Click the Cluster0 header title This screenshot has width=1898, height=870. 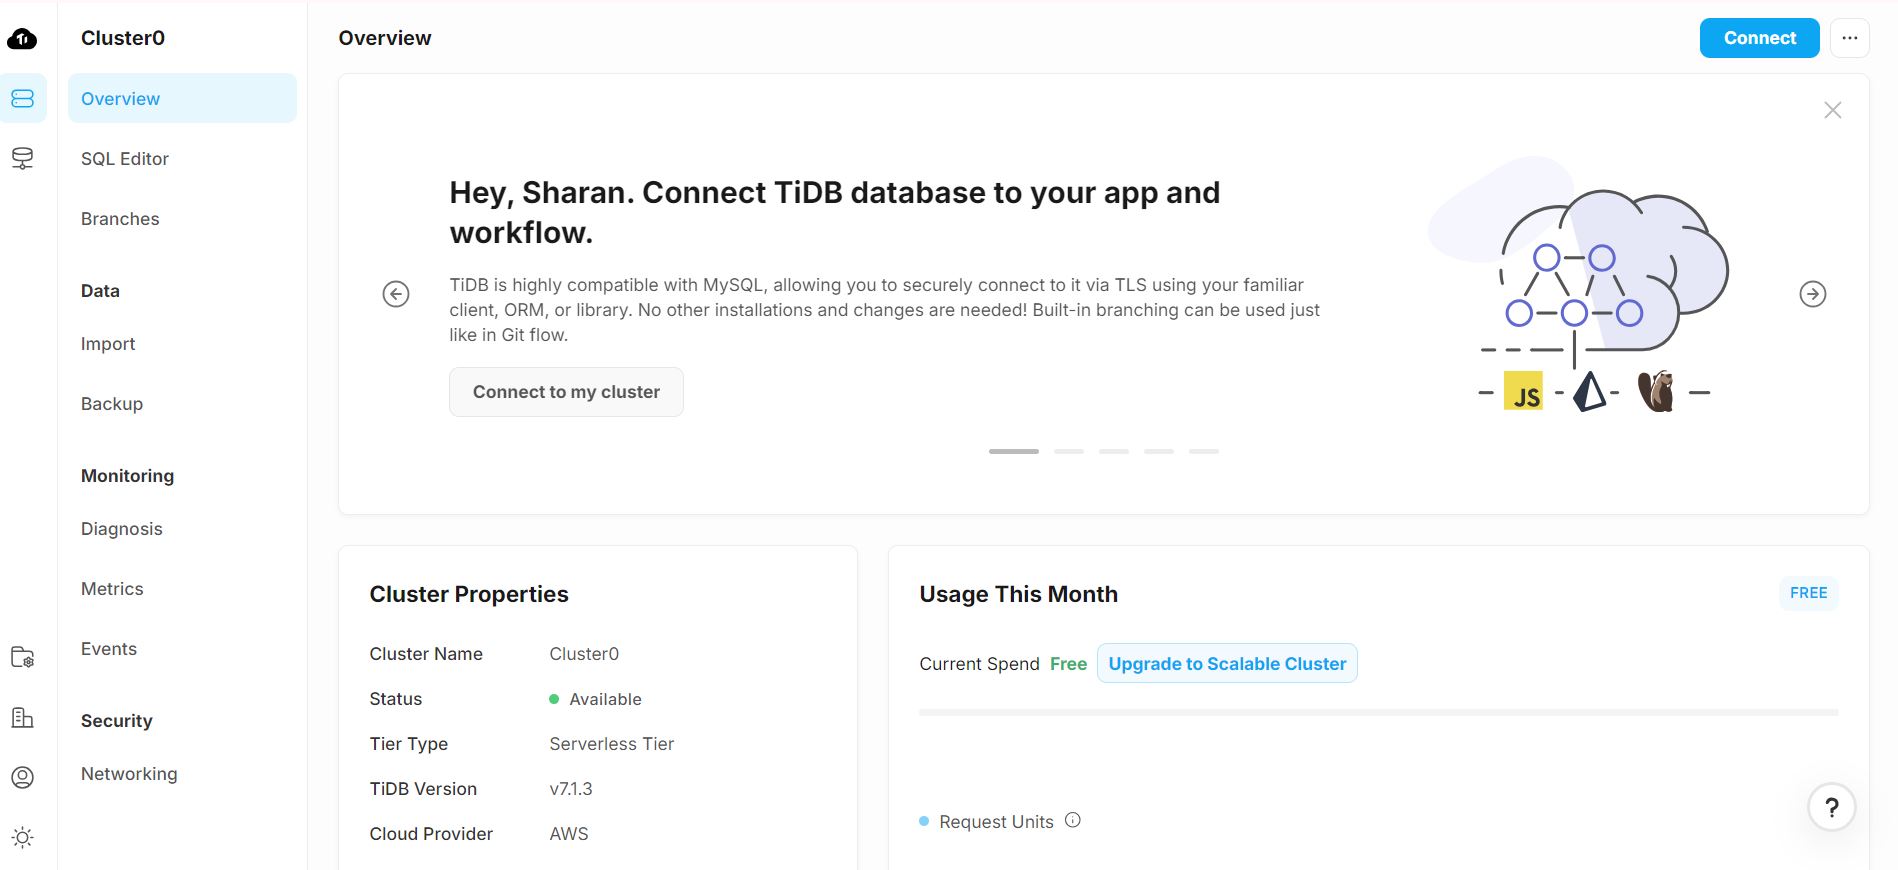[123, 38]
